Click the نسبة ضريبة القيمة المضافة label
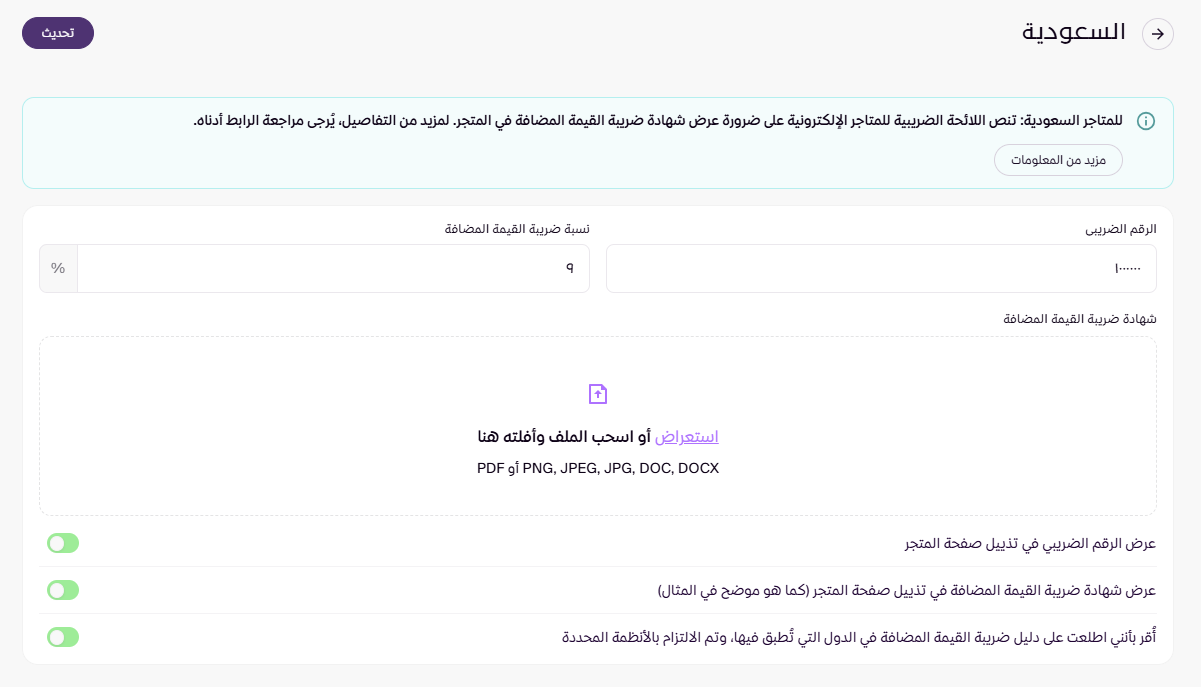 pyautogui.click(x=517, y=229)
